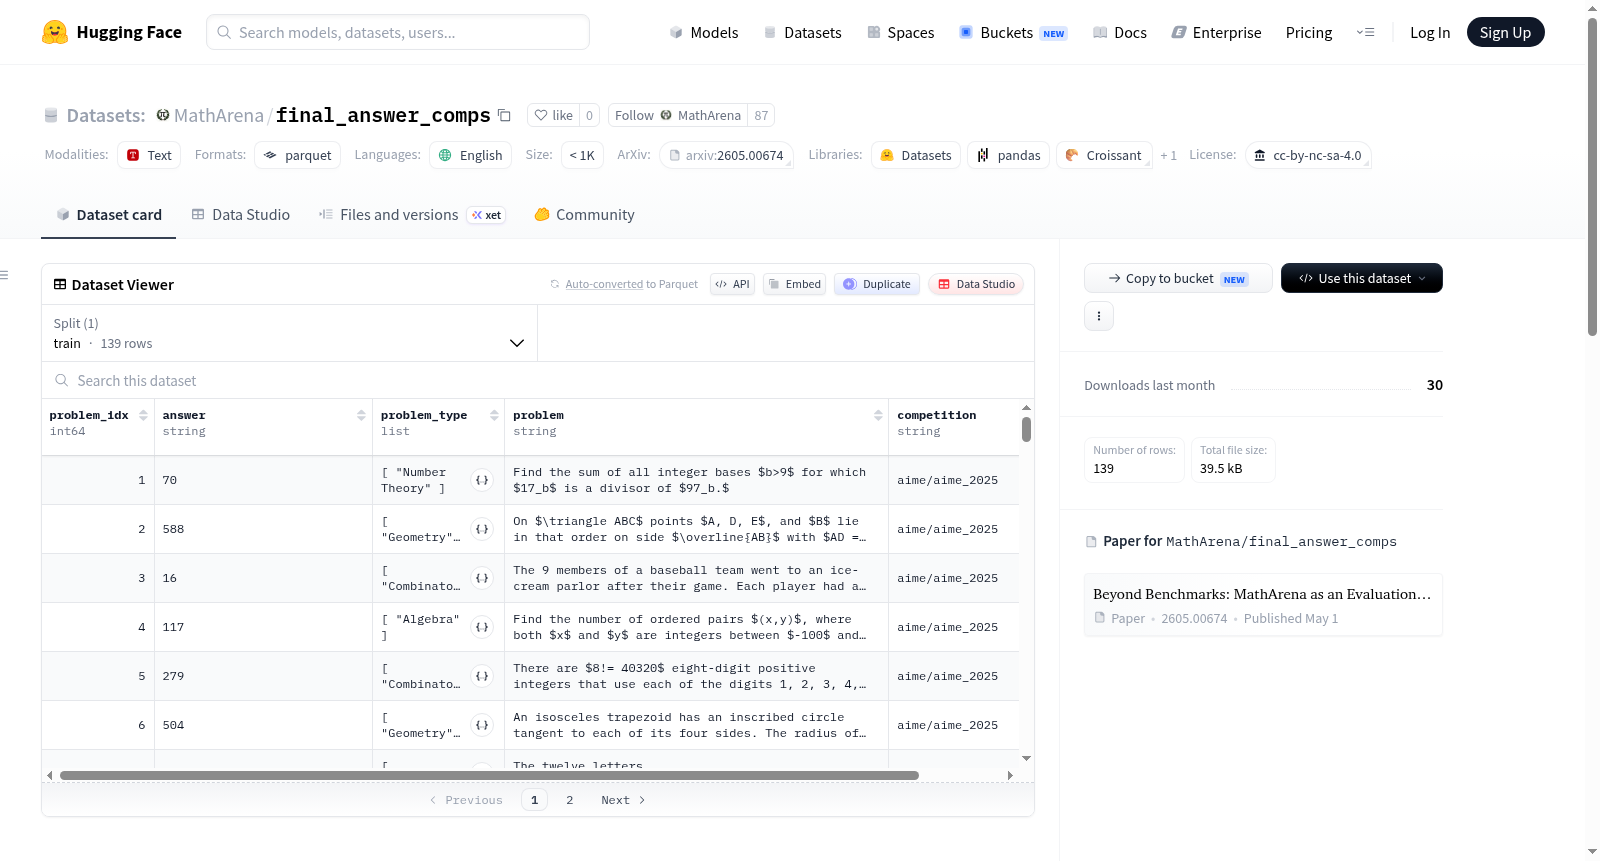Image resolution: width=1600 pixels, height=861 pixels.
Task: Open Spaces in the top navigation
Action: (900, 32)
